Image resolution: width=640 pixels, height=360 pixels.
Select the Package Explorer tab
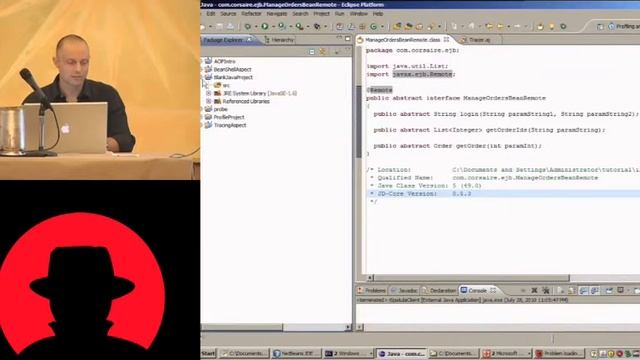click(227, 40)
